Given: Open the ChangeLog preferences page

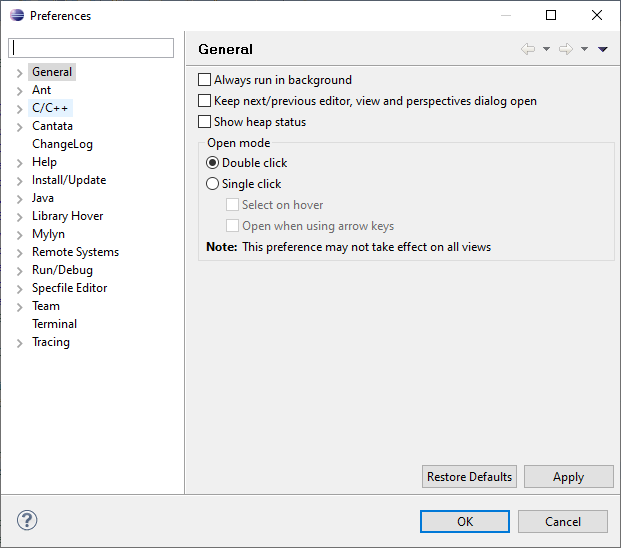Looking at the screenshot, I should pyautogui.click(x=62, y=144).
